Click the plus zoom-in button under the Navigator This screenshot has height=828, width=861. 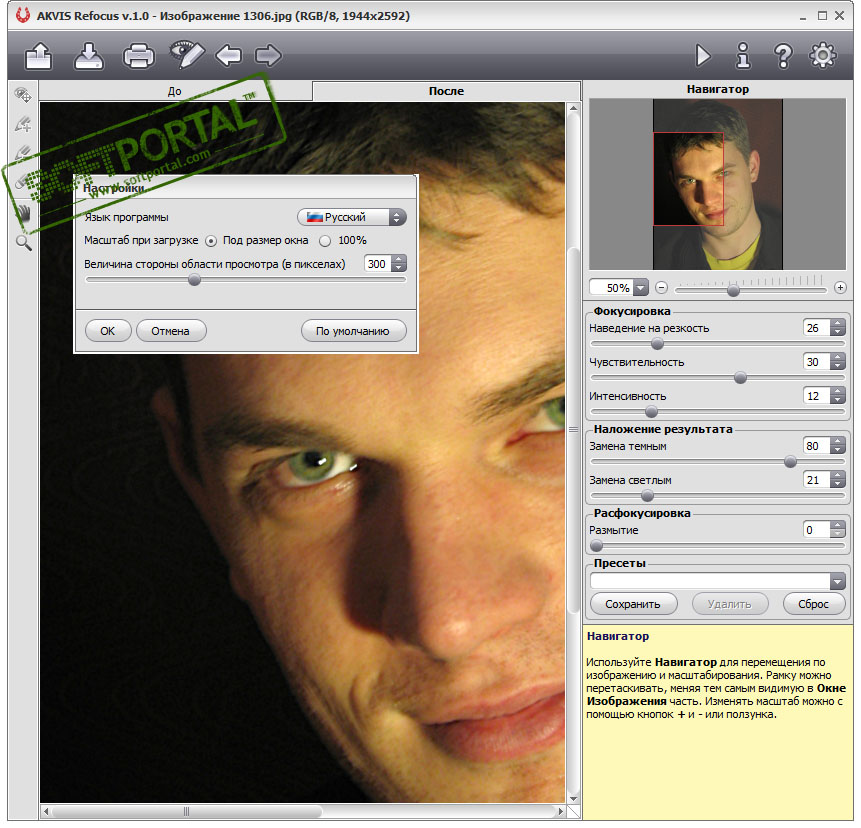840,288
